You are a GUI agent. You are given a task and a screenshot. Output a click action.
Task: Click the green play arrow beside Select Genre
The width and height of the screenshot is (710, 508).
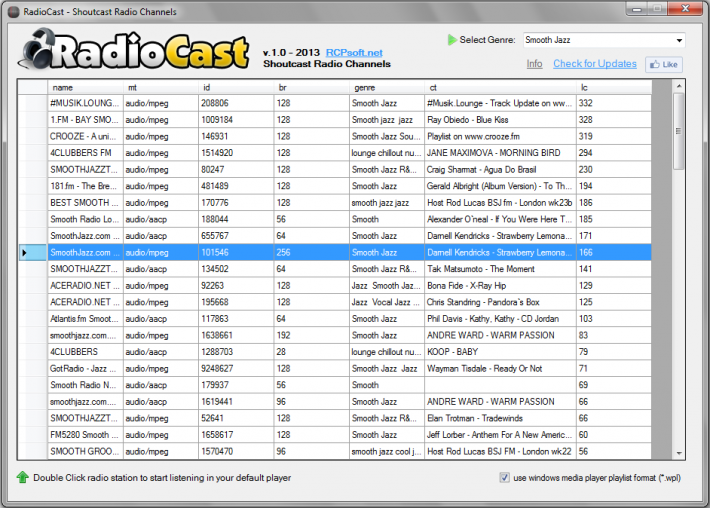point(452,40)
